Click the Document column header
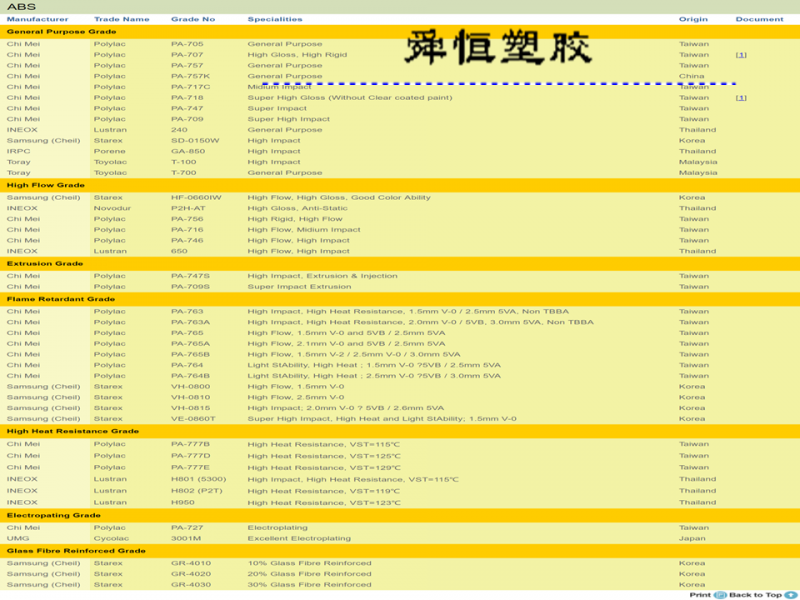 point(759,19)
